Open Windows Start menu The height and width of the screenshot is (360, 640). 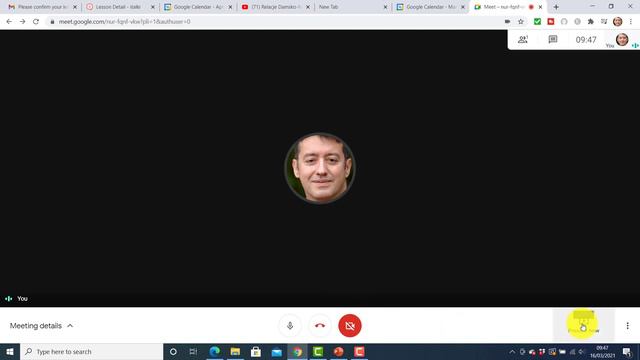[x=10, y=351]
